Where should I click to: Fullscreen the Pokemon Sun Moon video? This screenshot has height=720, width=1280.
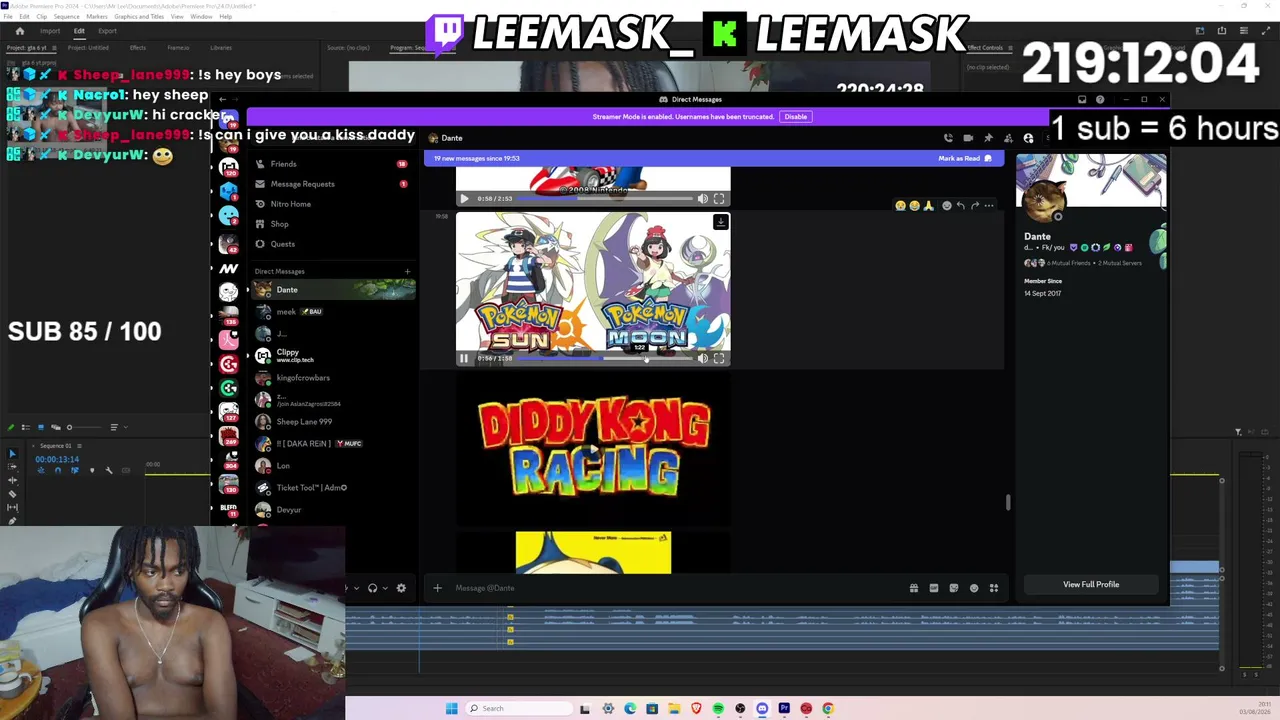click(x=719, y=358)
